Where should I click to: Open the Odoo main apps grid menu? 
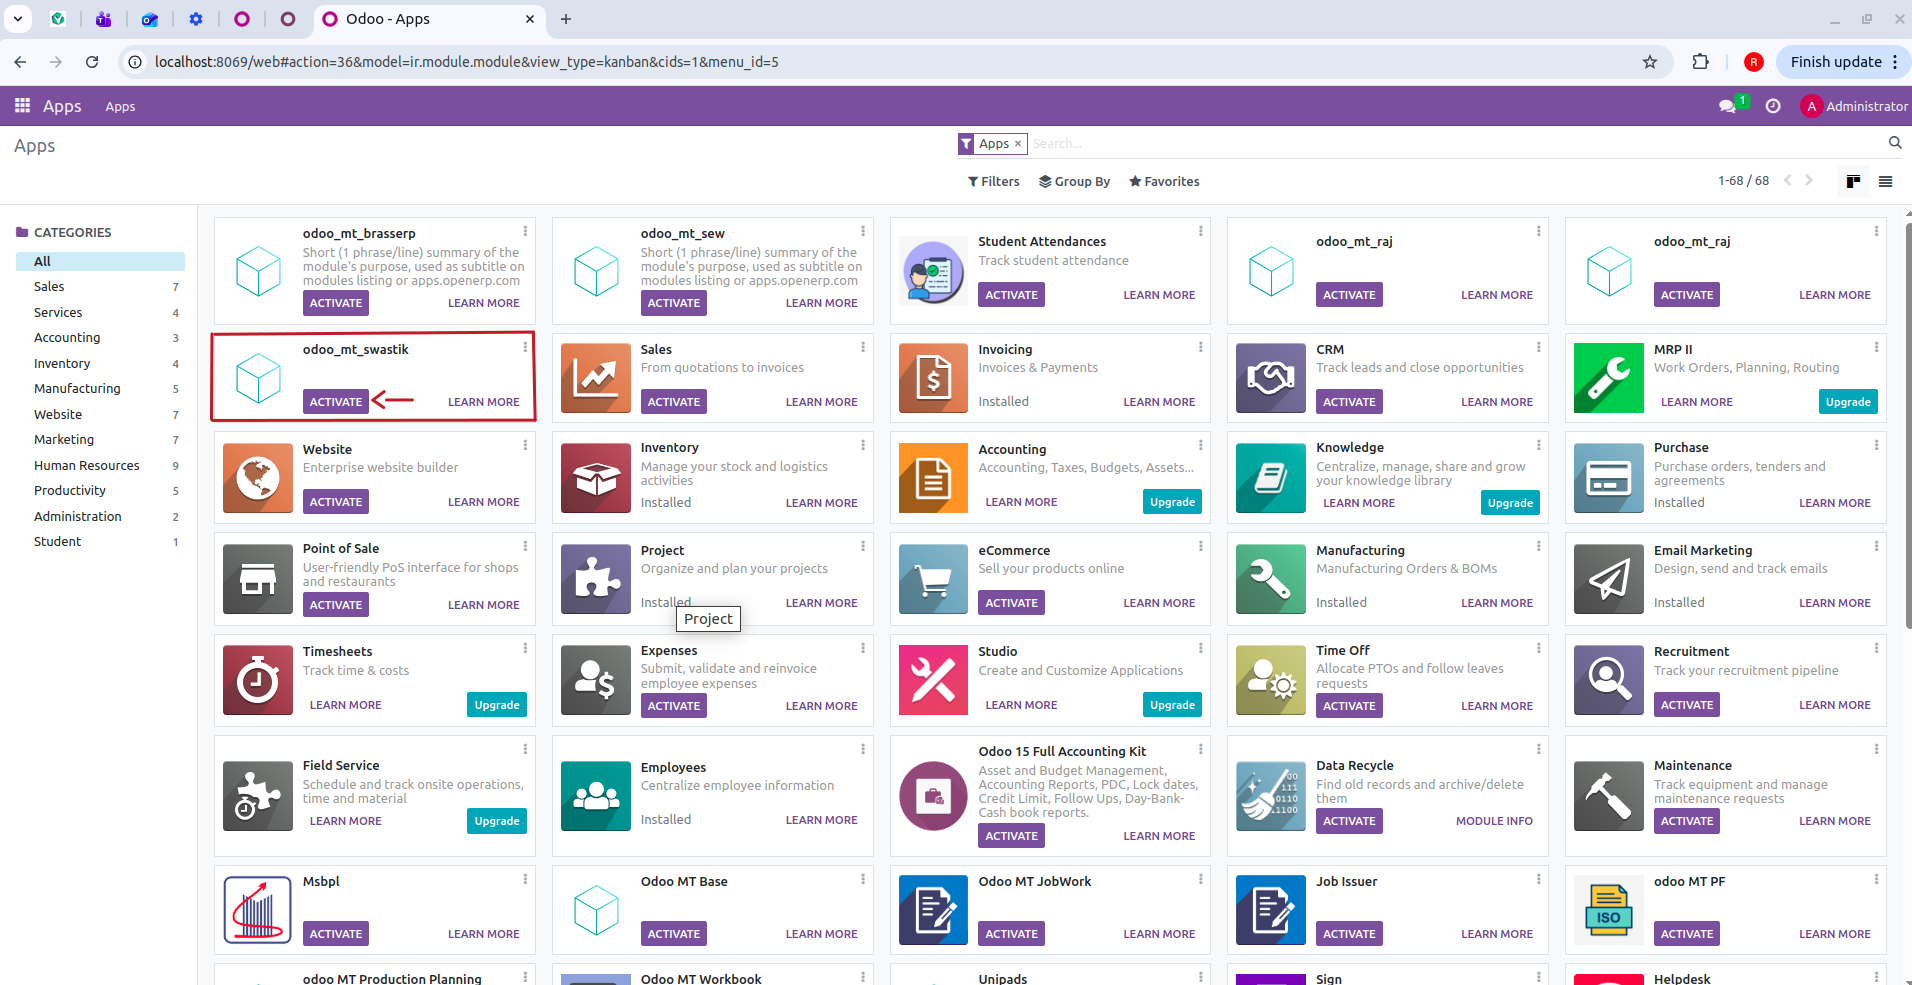[22, 106]
